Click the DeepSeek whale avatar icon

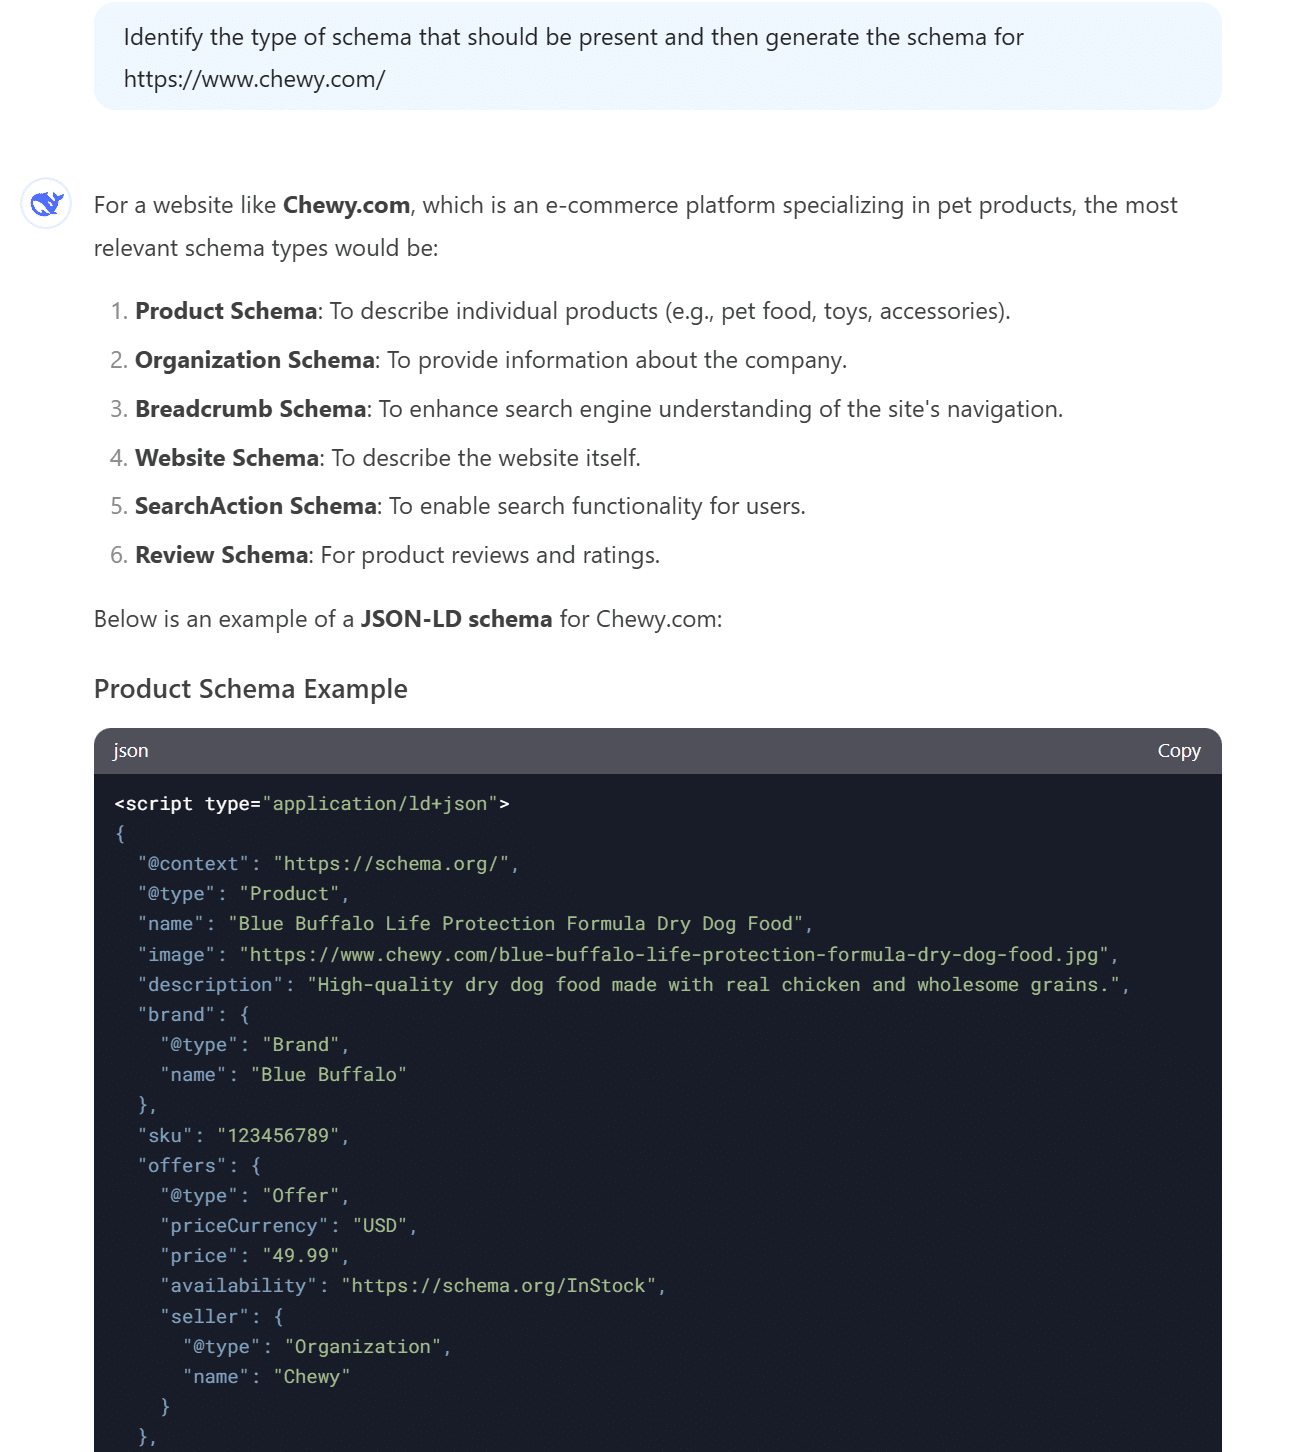click(46, 204)
